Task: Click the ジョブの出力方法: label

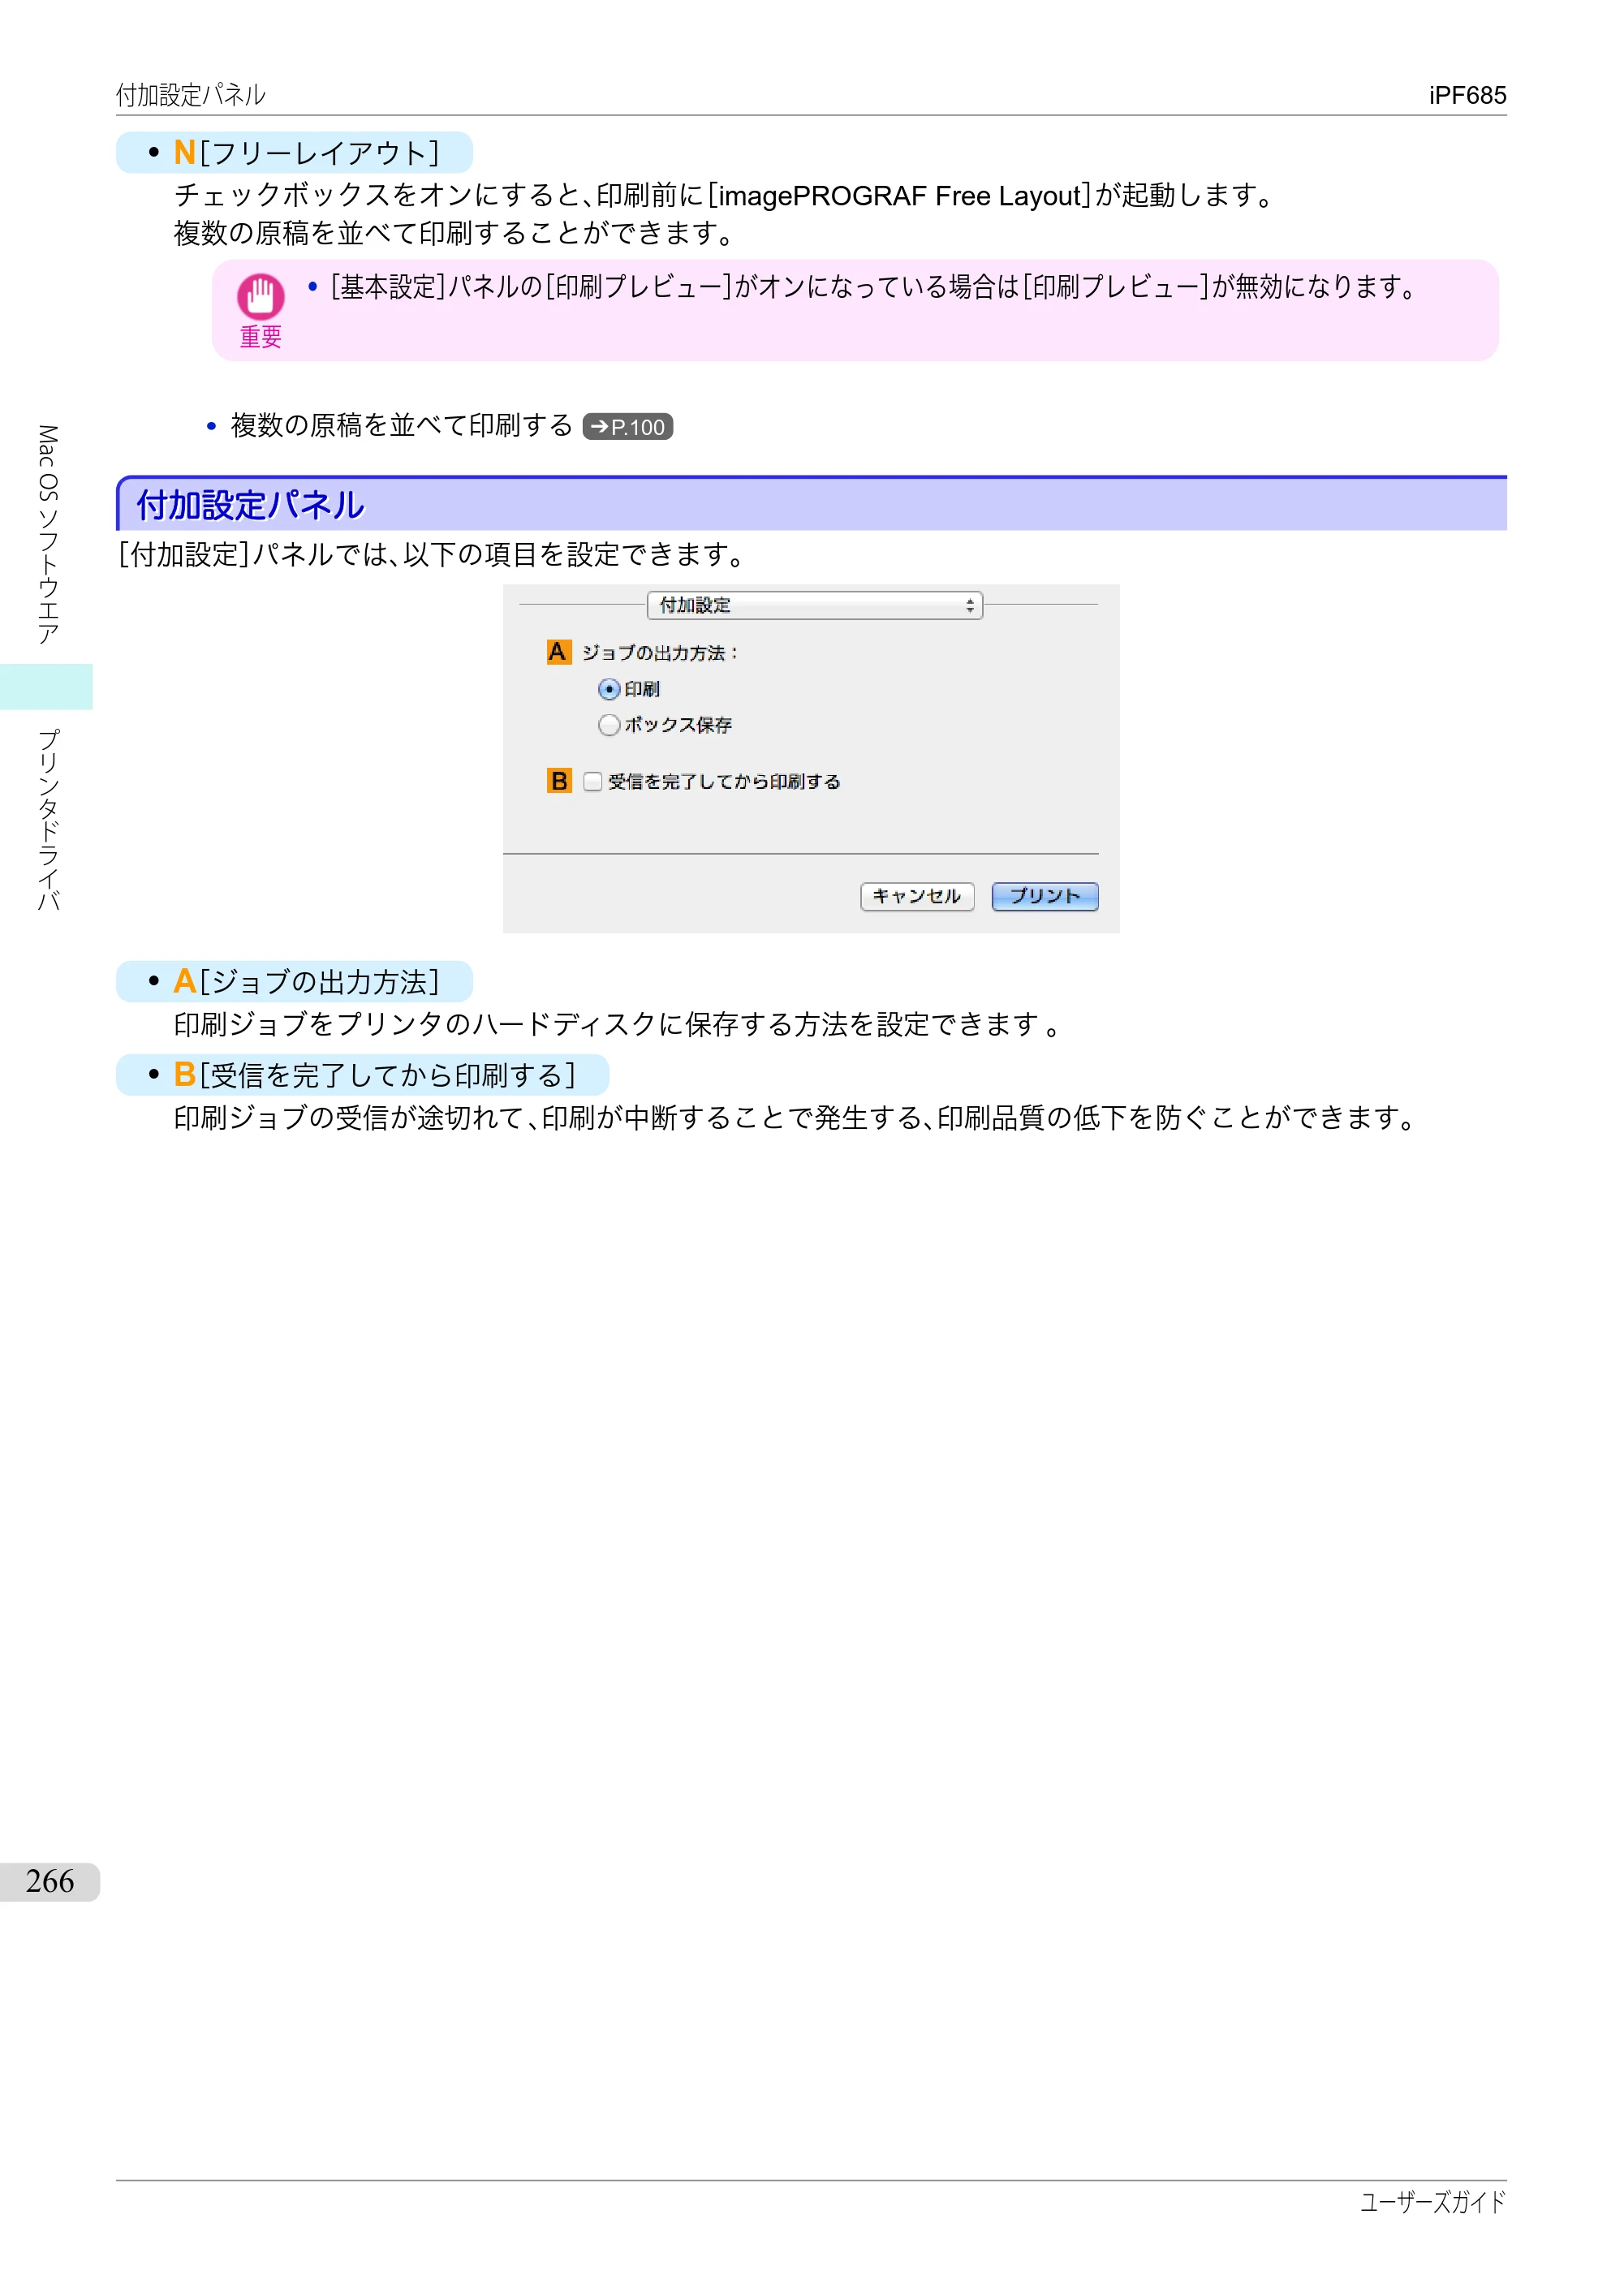Action: (660, 653)
